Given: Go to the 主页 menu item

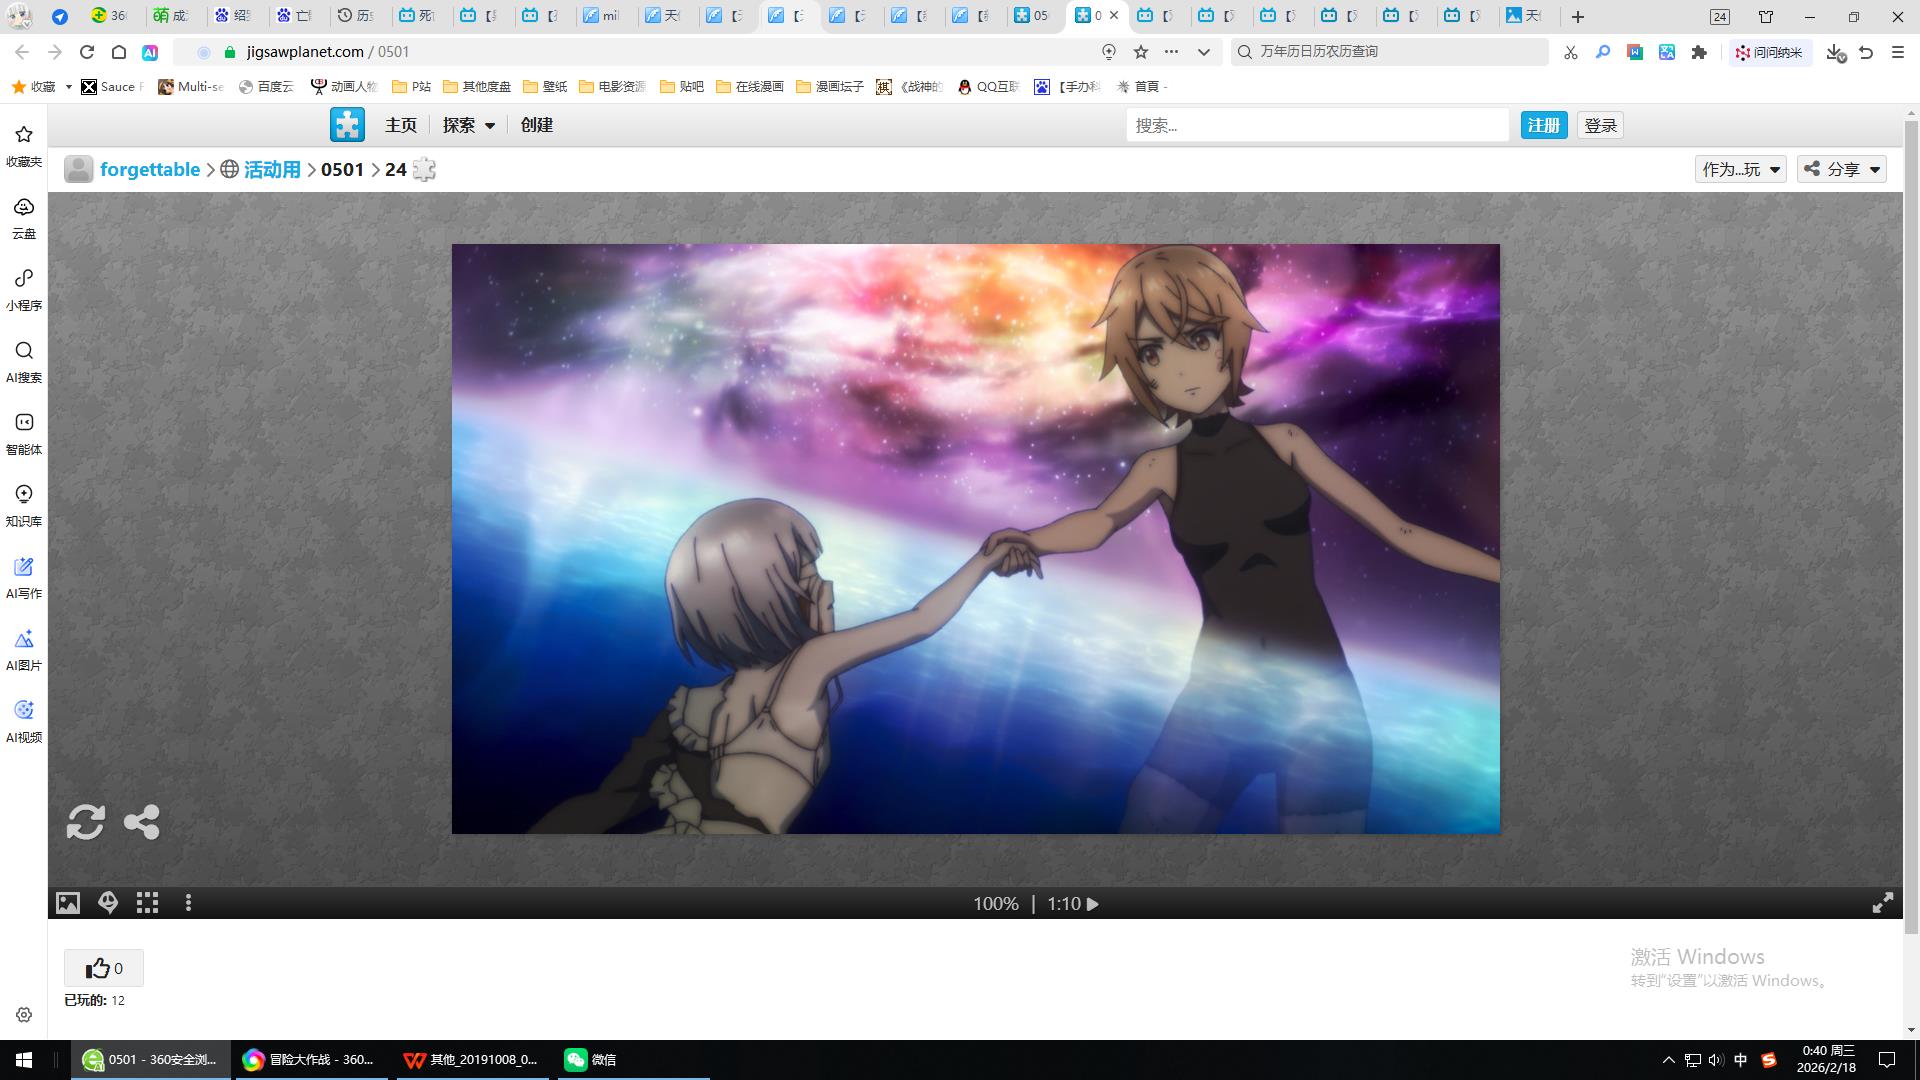Looking at the screenshot, I should 401,125.
